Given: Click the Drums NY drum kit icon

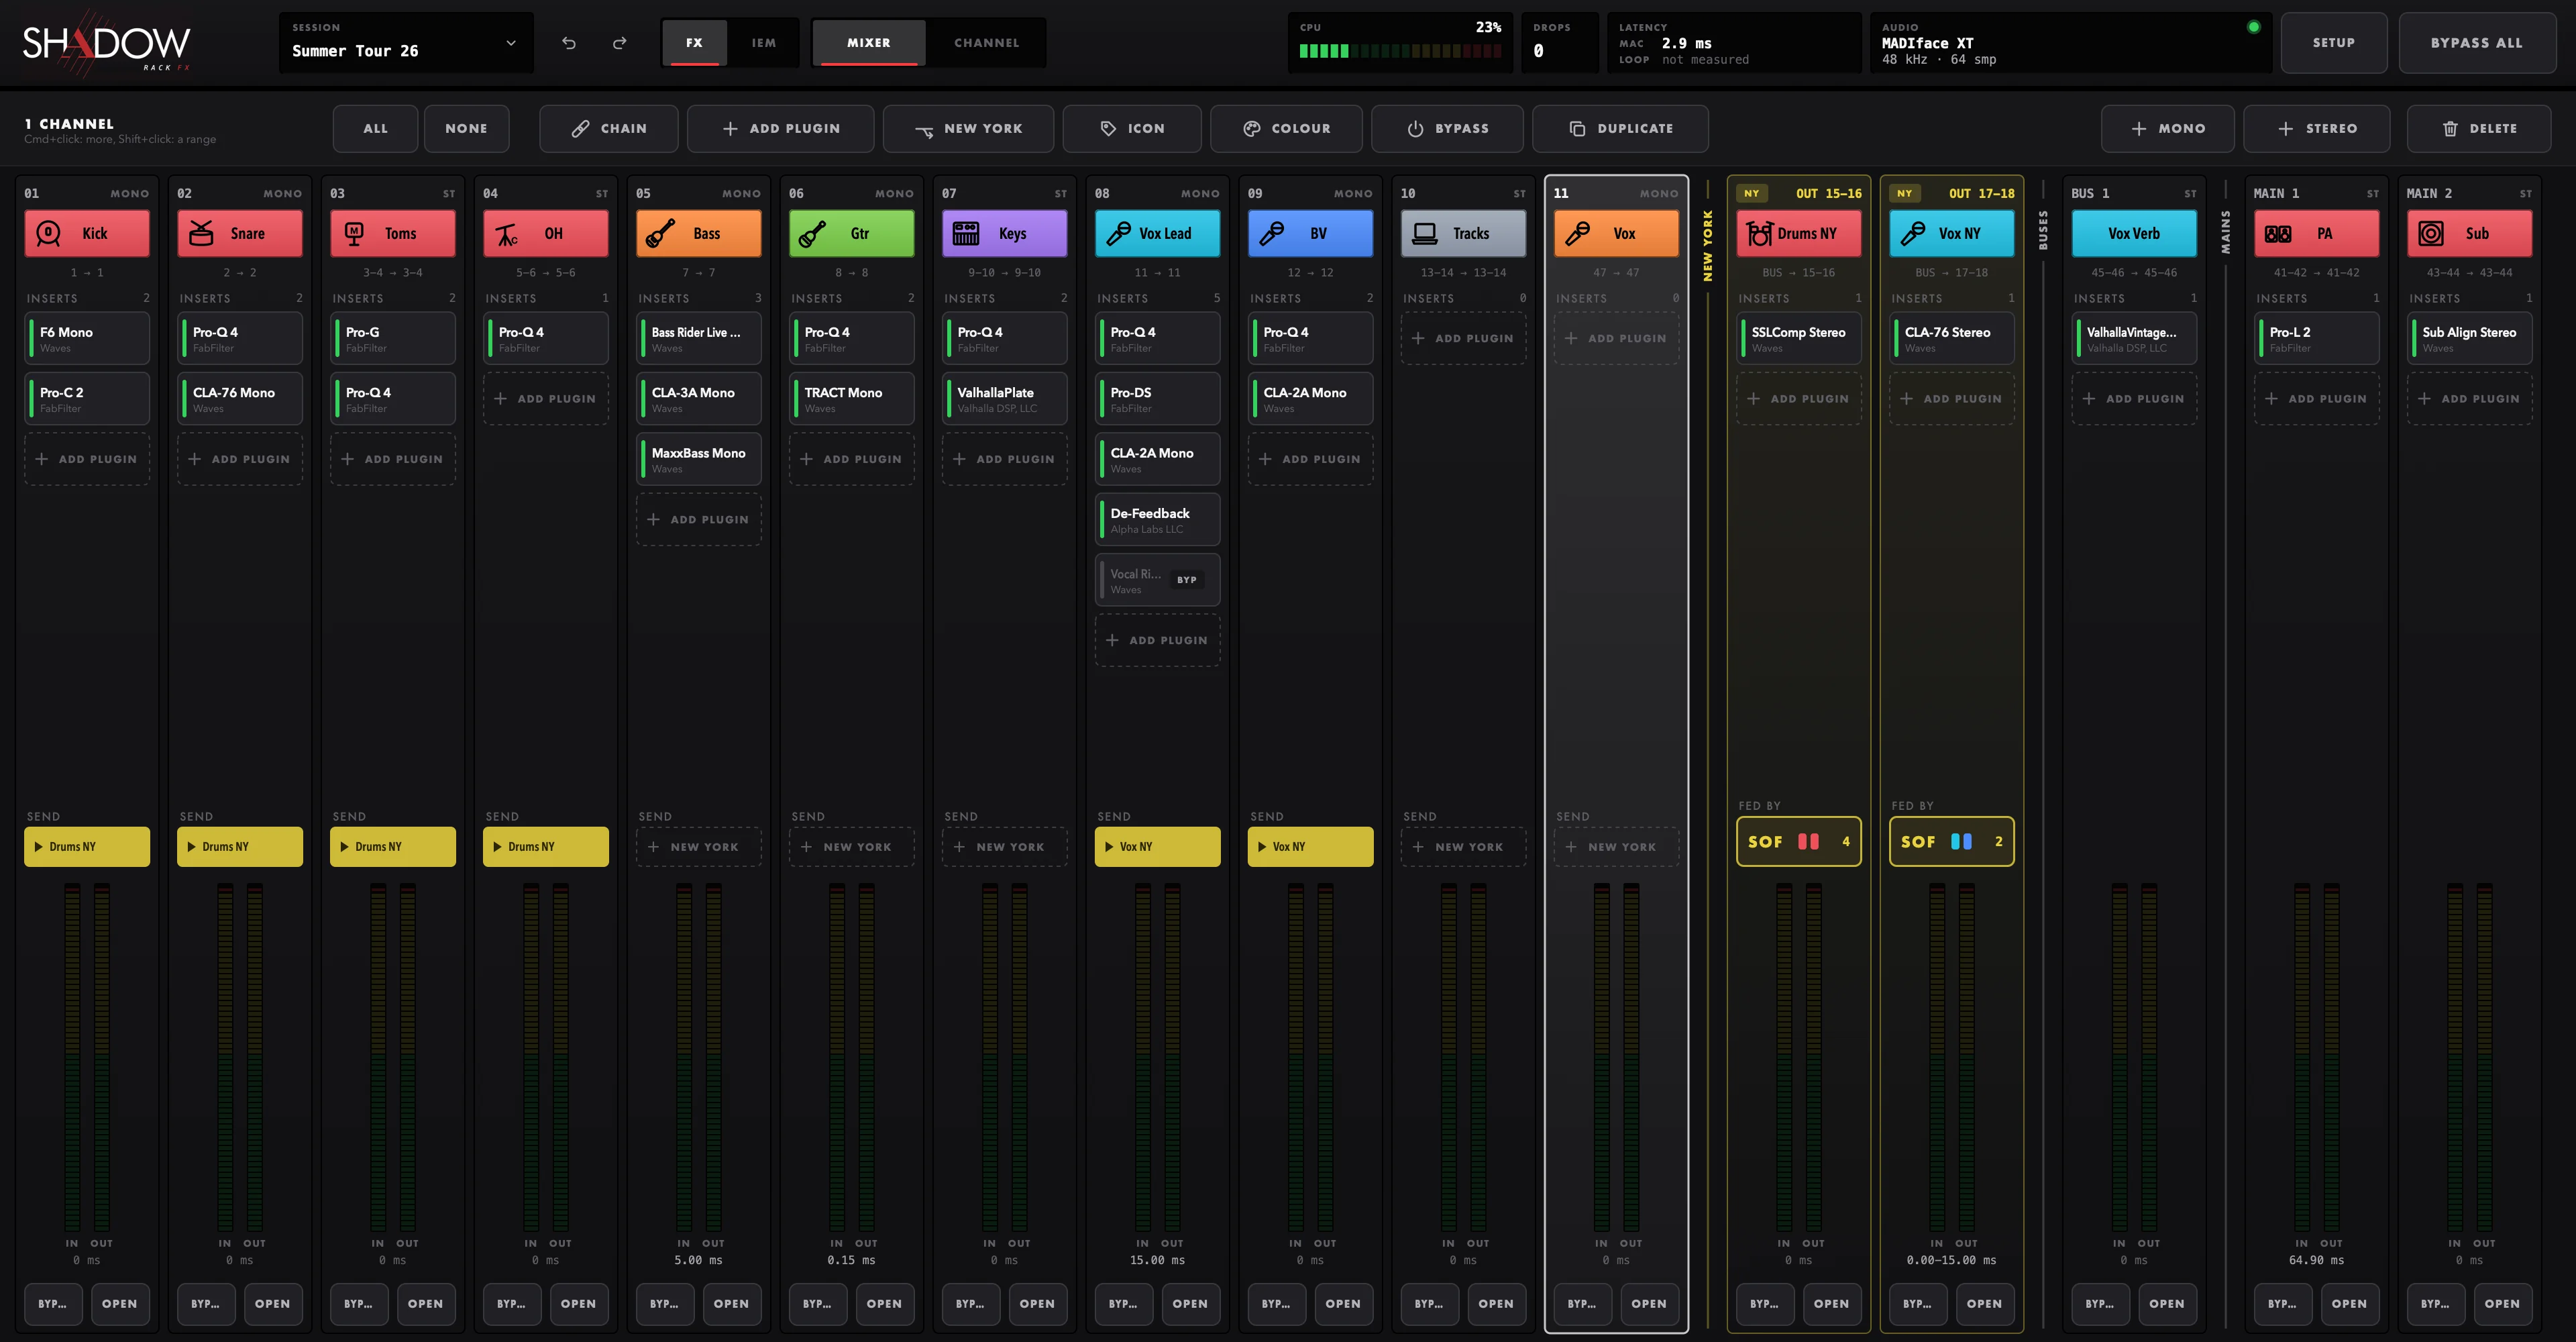Looking at the screenshot, I should [x=1759, y=233].
